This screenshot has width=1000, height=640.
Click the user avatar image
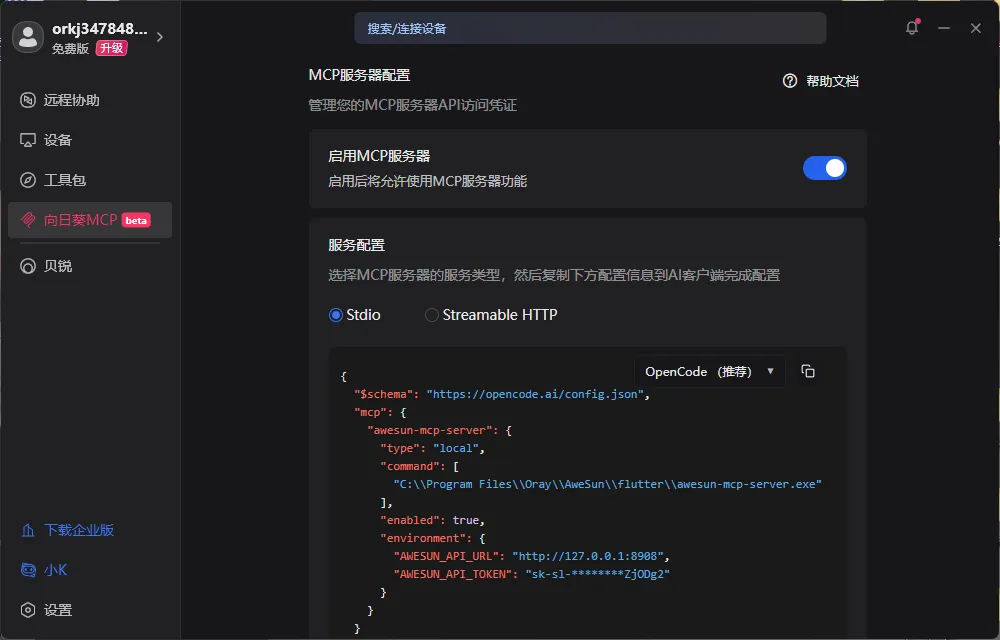tap(27, 39)
